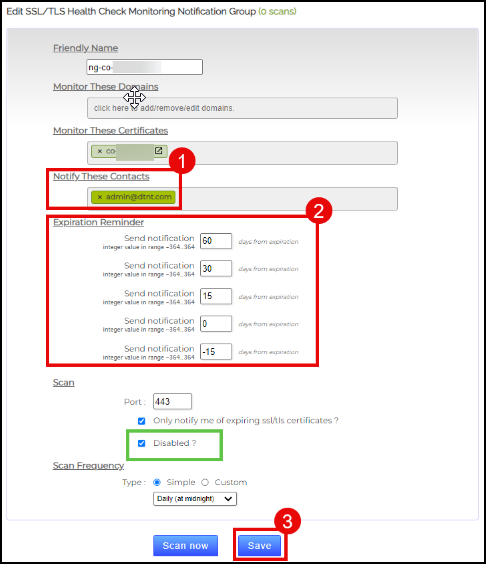
Task: Click the Port 443 input field
Action: [172, 402]
